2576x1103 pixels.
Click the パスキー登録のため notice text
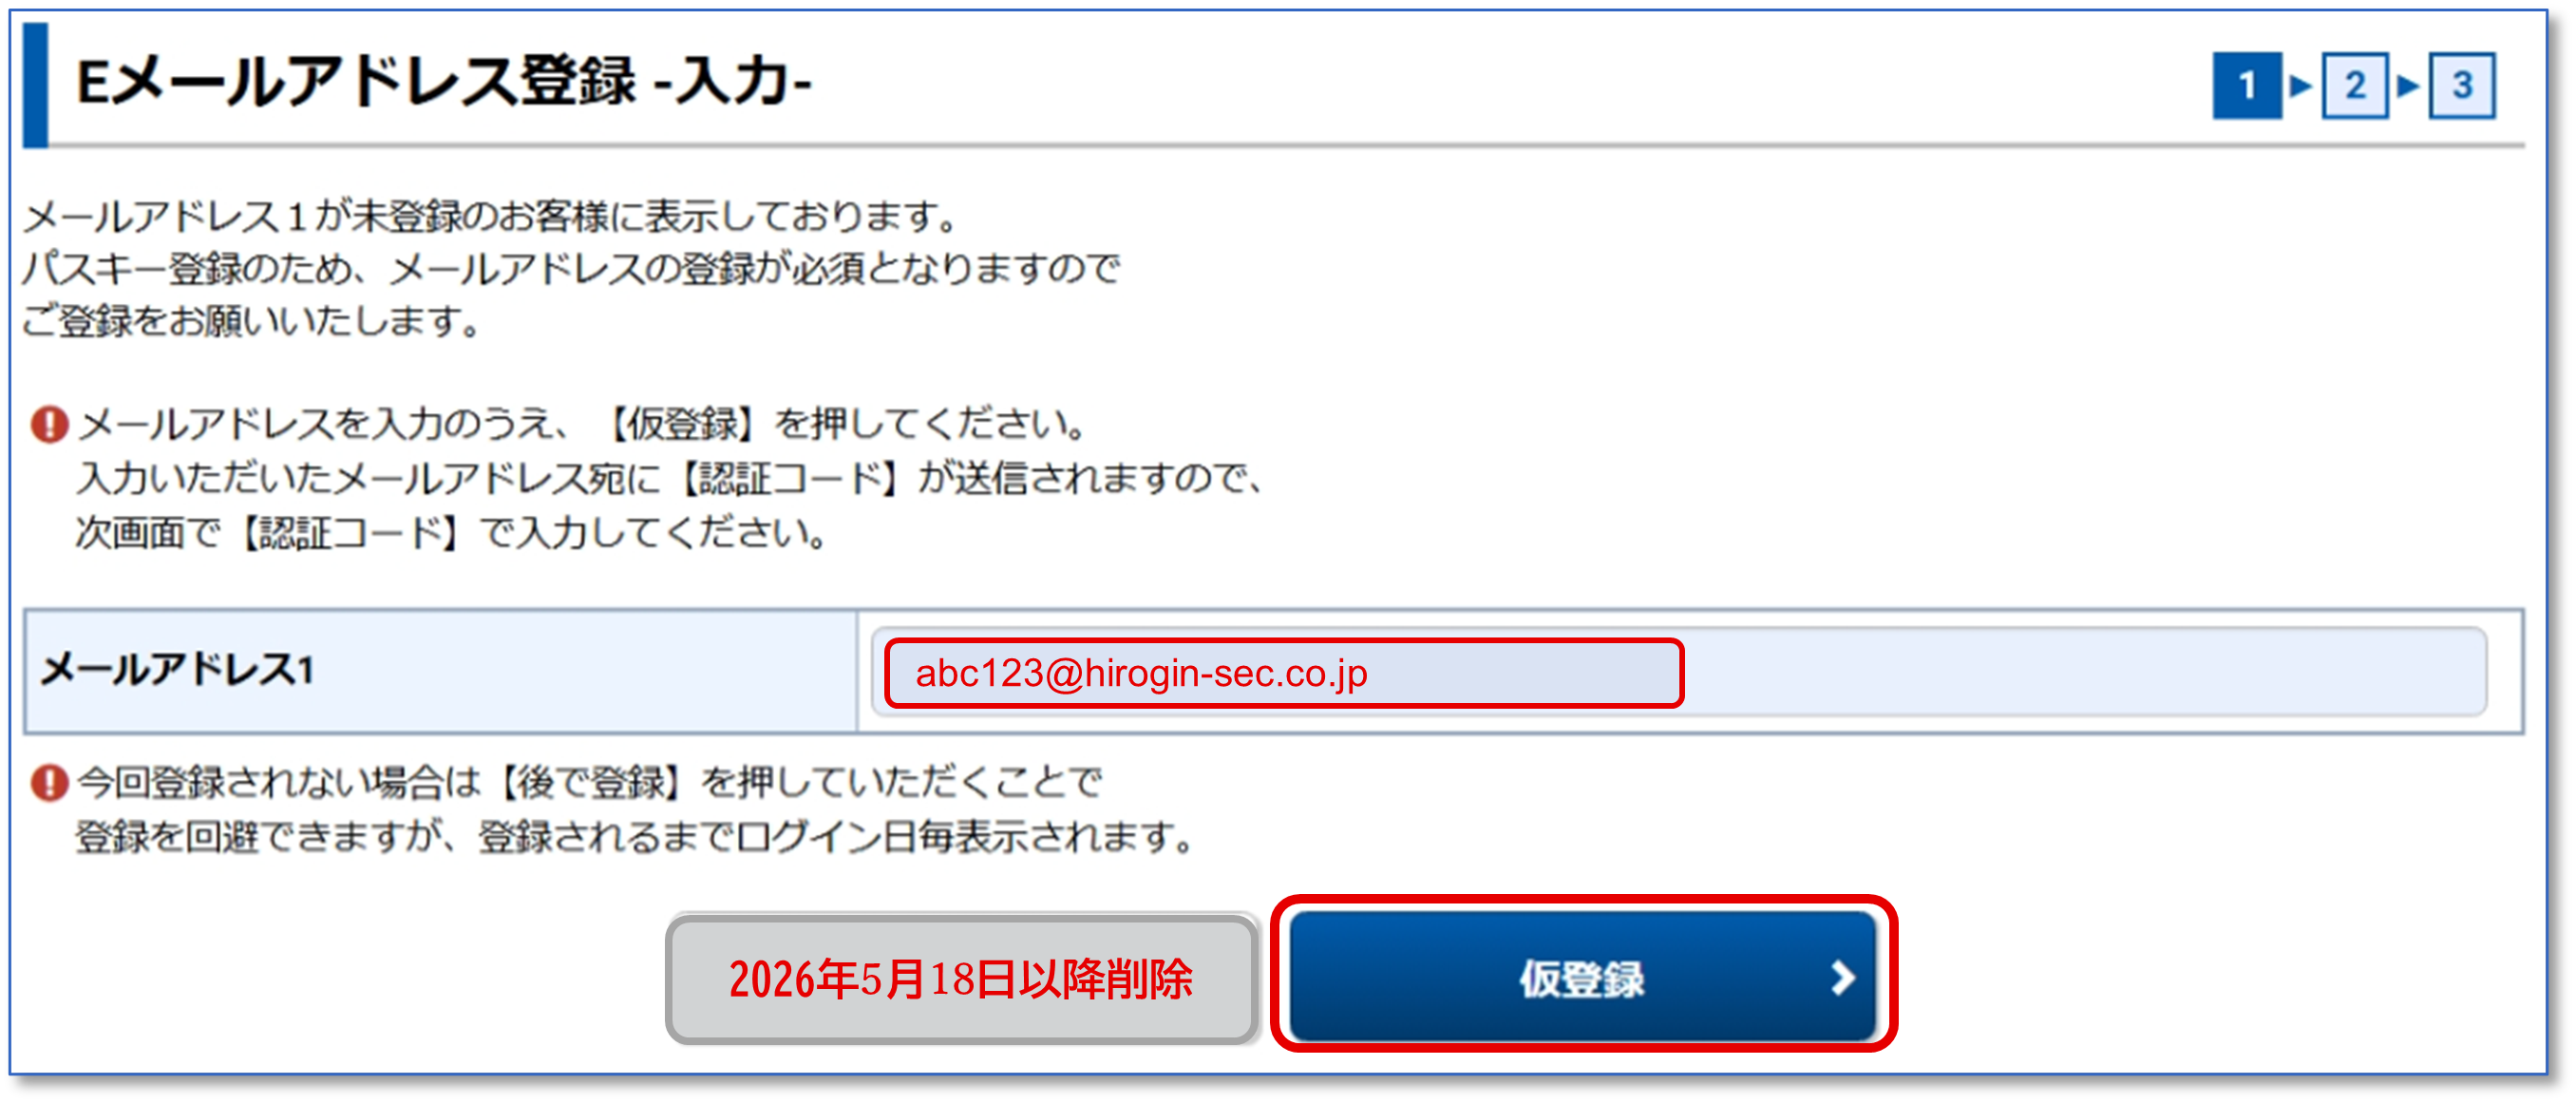571,268
